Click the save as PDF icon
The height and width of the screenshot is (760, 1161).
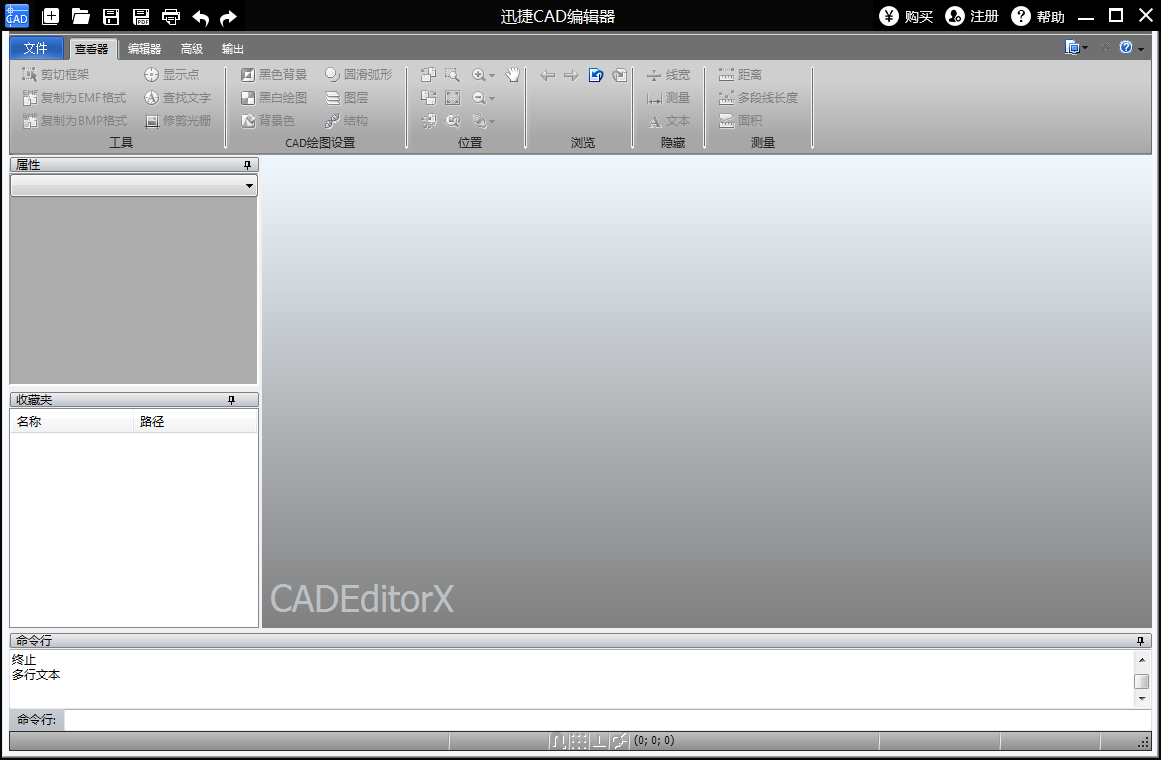[141, 16]
